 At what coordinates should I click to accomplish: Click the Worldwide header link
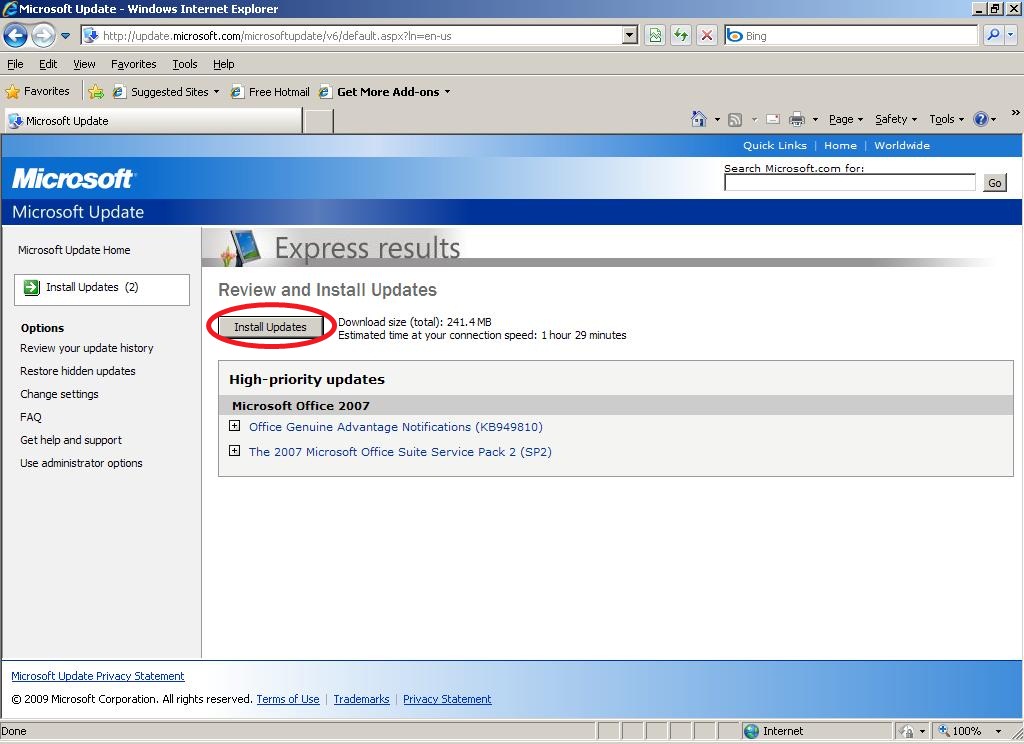902,146
